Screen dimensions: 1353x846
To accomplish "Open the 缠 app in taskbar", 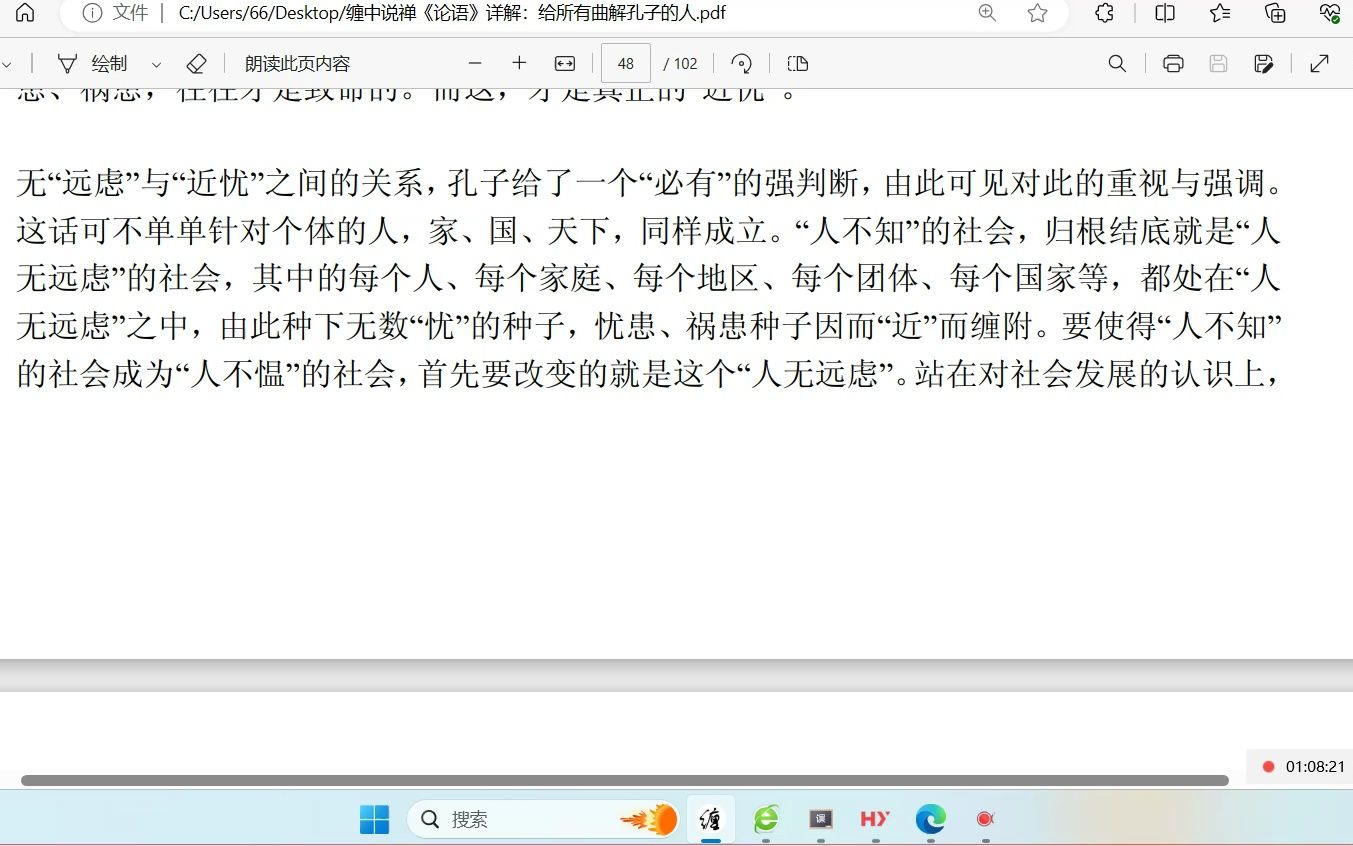I will pyautogui.click(x=711, y=819).
